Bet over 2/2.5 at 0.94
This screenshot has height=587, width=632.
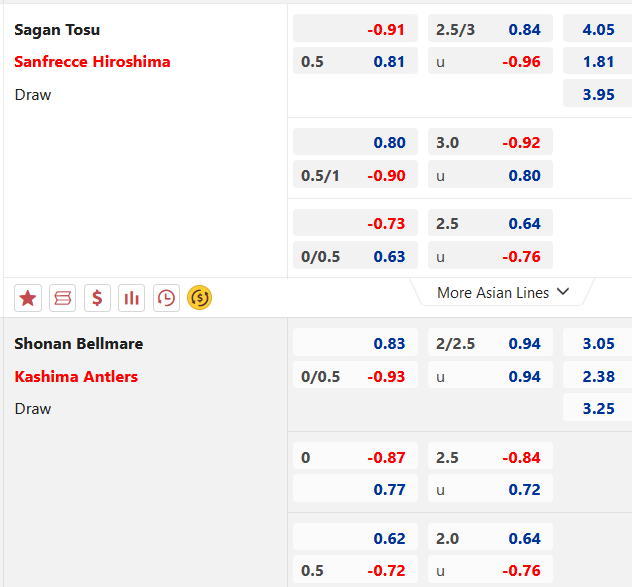[490, 343]
